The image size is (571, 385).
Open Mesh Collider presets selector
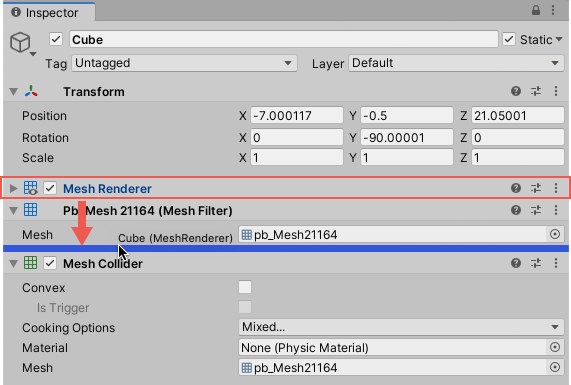(x=536, y=263)
